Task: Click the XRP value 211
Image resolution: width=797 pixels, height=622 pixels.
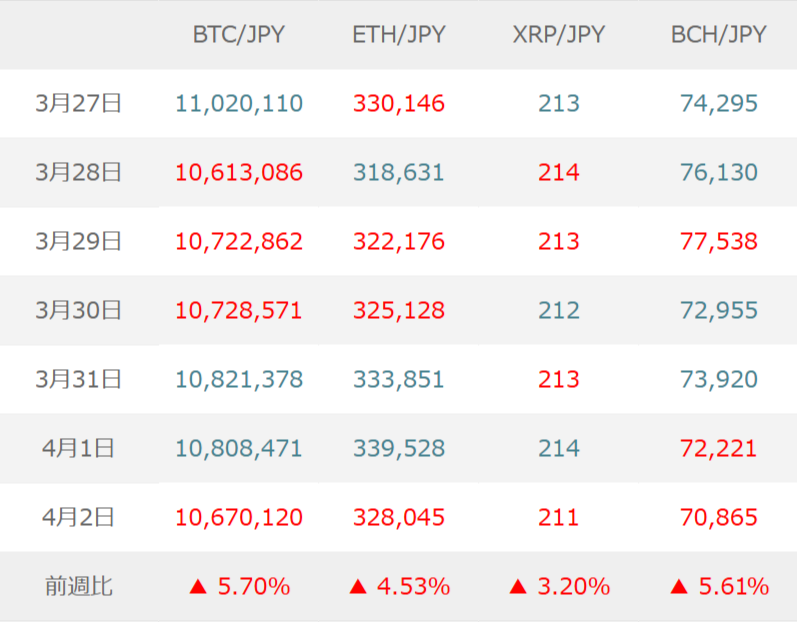Action: tap(558, 518)
